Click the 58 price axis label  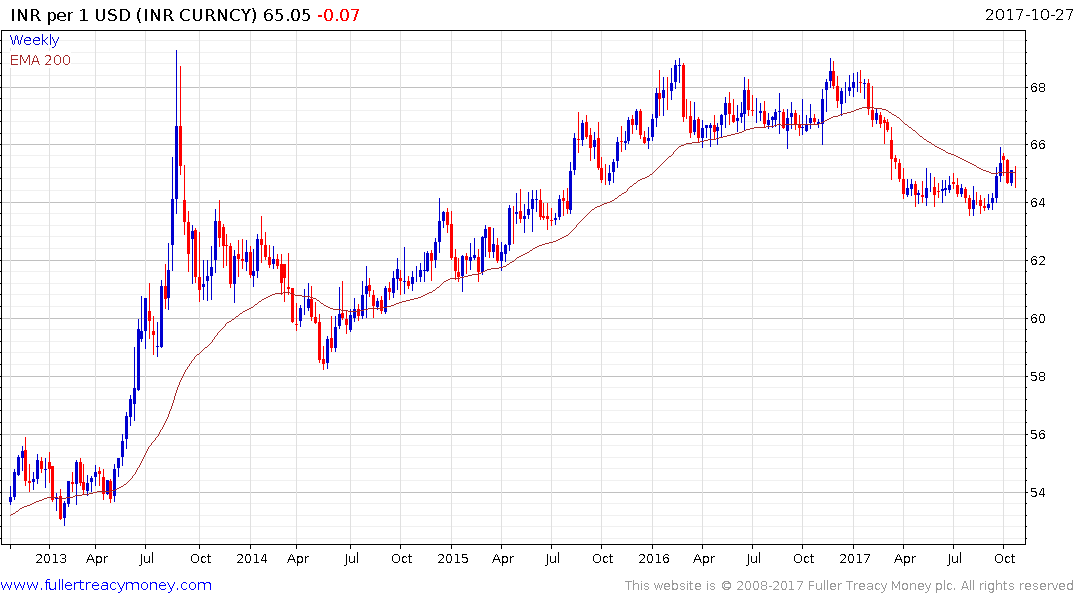pos(1037,376)
